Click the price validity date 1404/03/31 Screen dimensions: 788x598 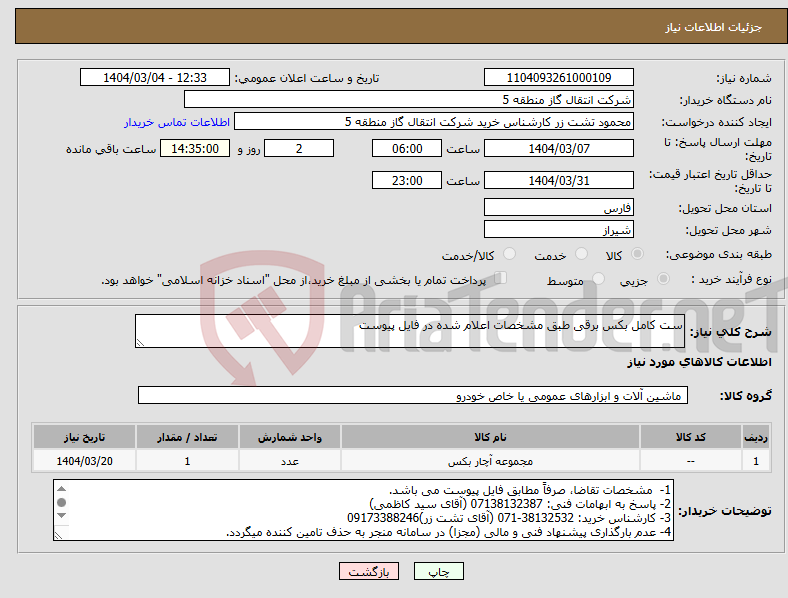pos(558,180)
